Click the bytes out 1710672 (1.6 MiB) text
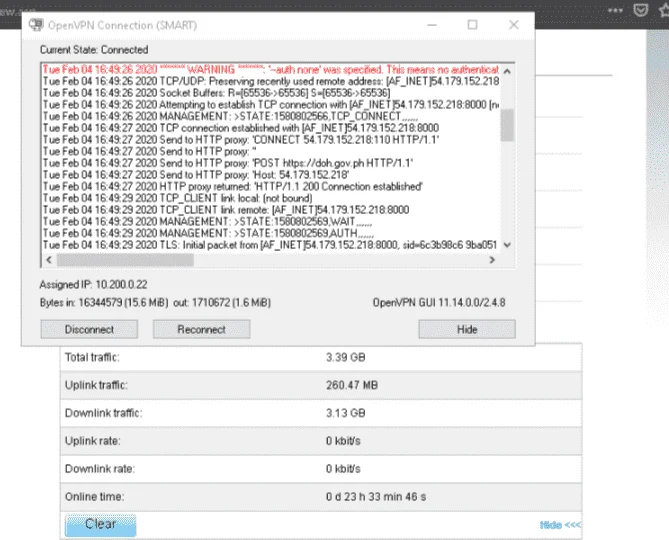 pos(222,302)
